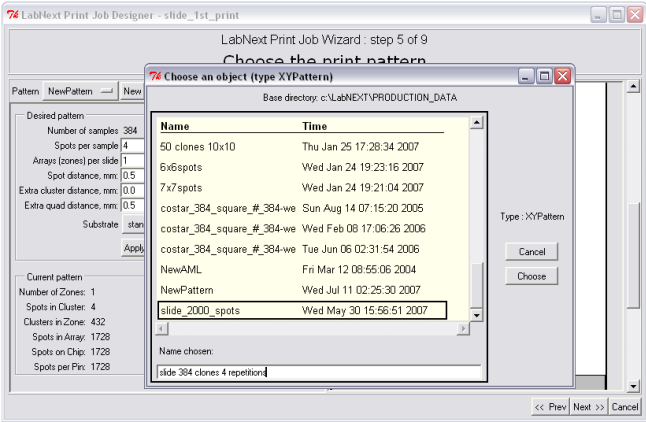This screenshot has width=646, height=422.
Task: Click Cancel in the Choose an object dialog
Action: (x=531, y=251)
